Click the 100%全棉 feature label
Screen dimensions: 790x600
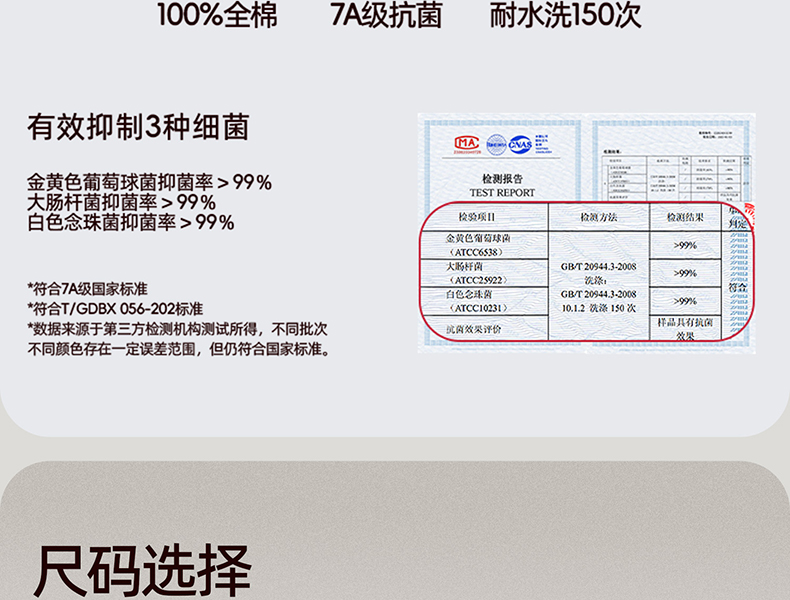(x=217, y=16)
